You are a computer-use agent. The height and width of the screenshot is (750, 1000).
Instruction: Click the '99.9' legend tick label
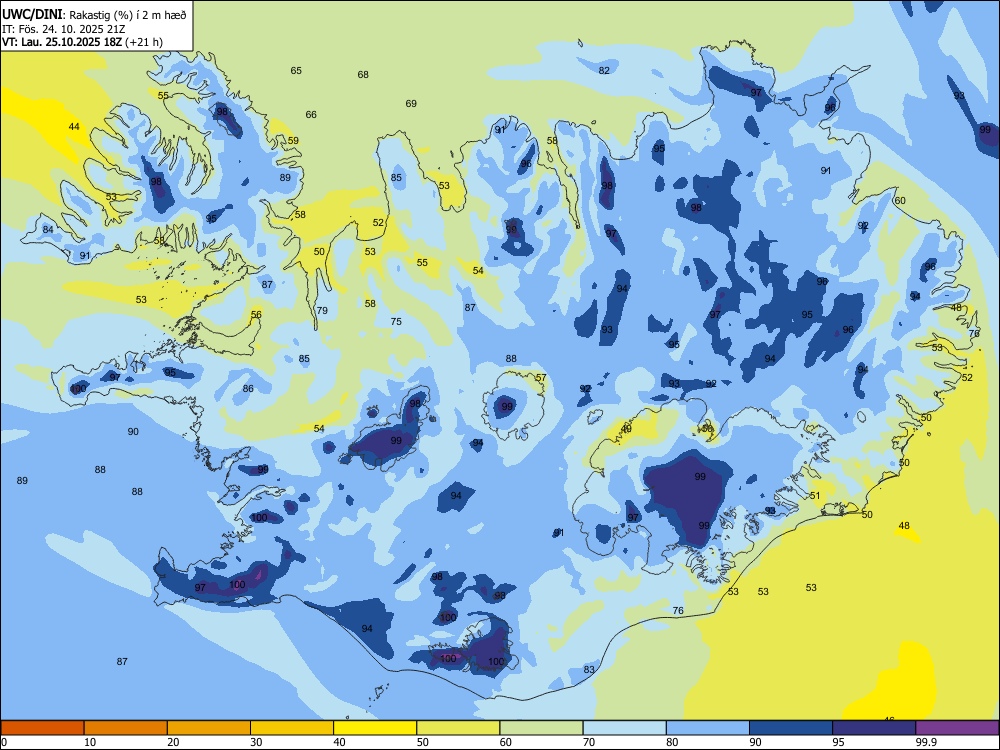(x=925, y=742)
